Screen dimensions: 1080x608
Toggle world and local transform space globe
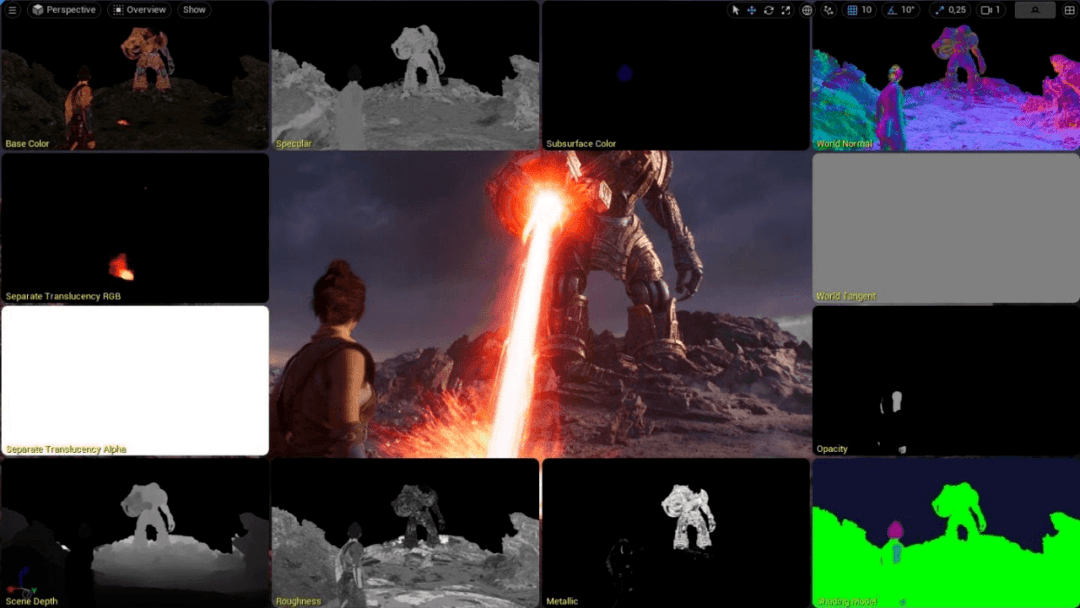[807, 10]
